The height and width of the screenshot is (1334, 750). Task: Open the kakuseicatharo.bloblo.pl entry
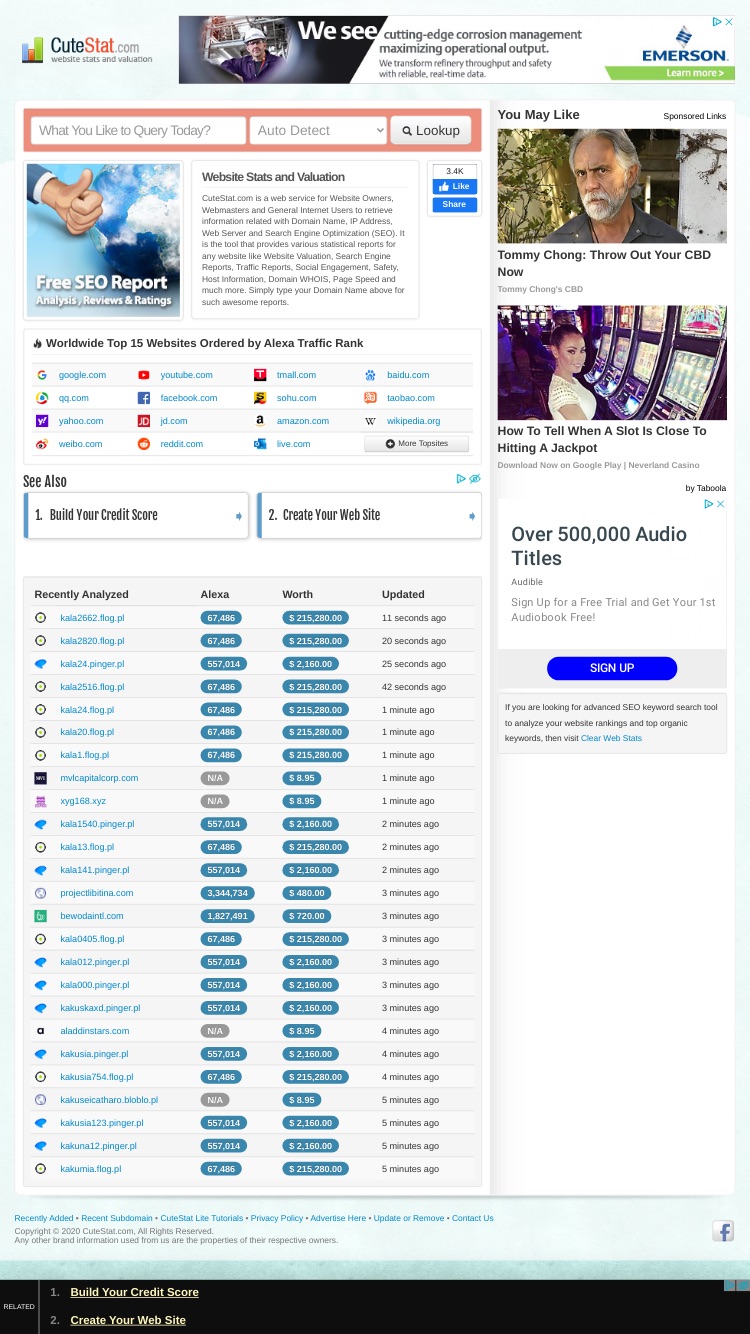tap(109, 1100)
